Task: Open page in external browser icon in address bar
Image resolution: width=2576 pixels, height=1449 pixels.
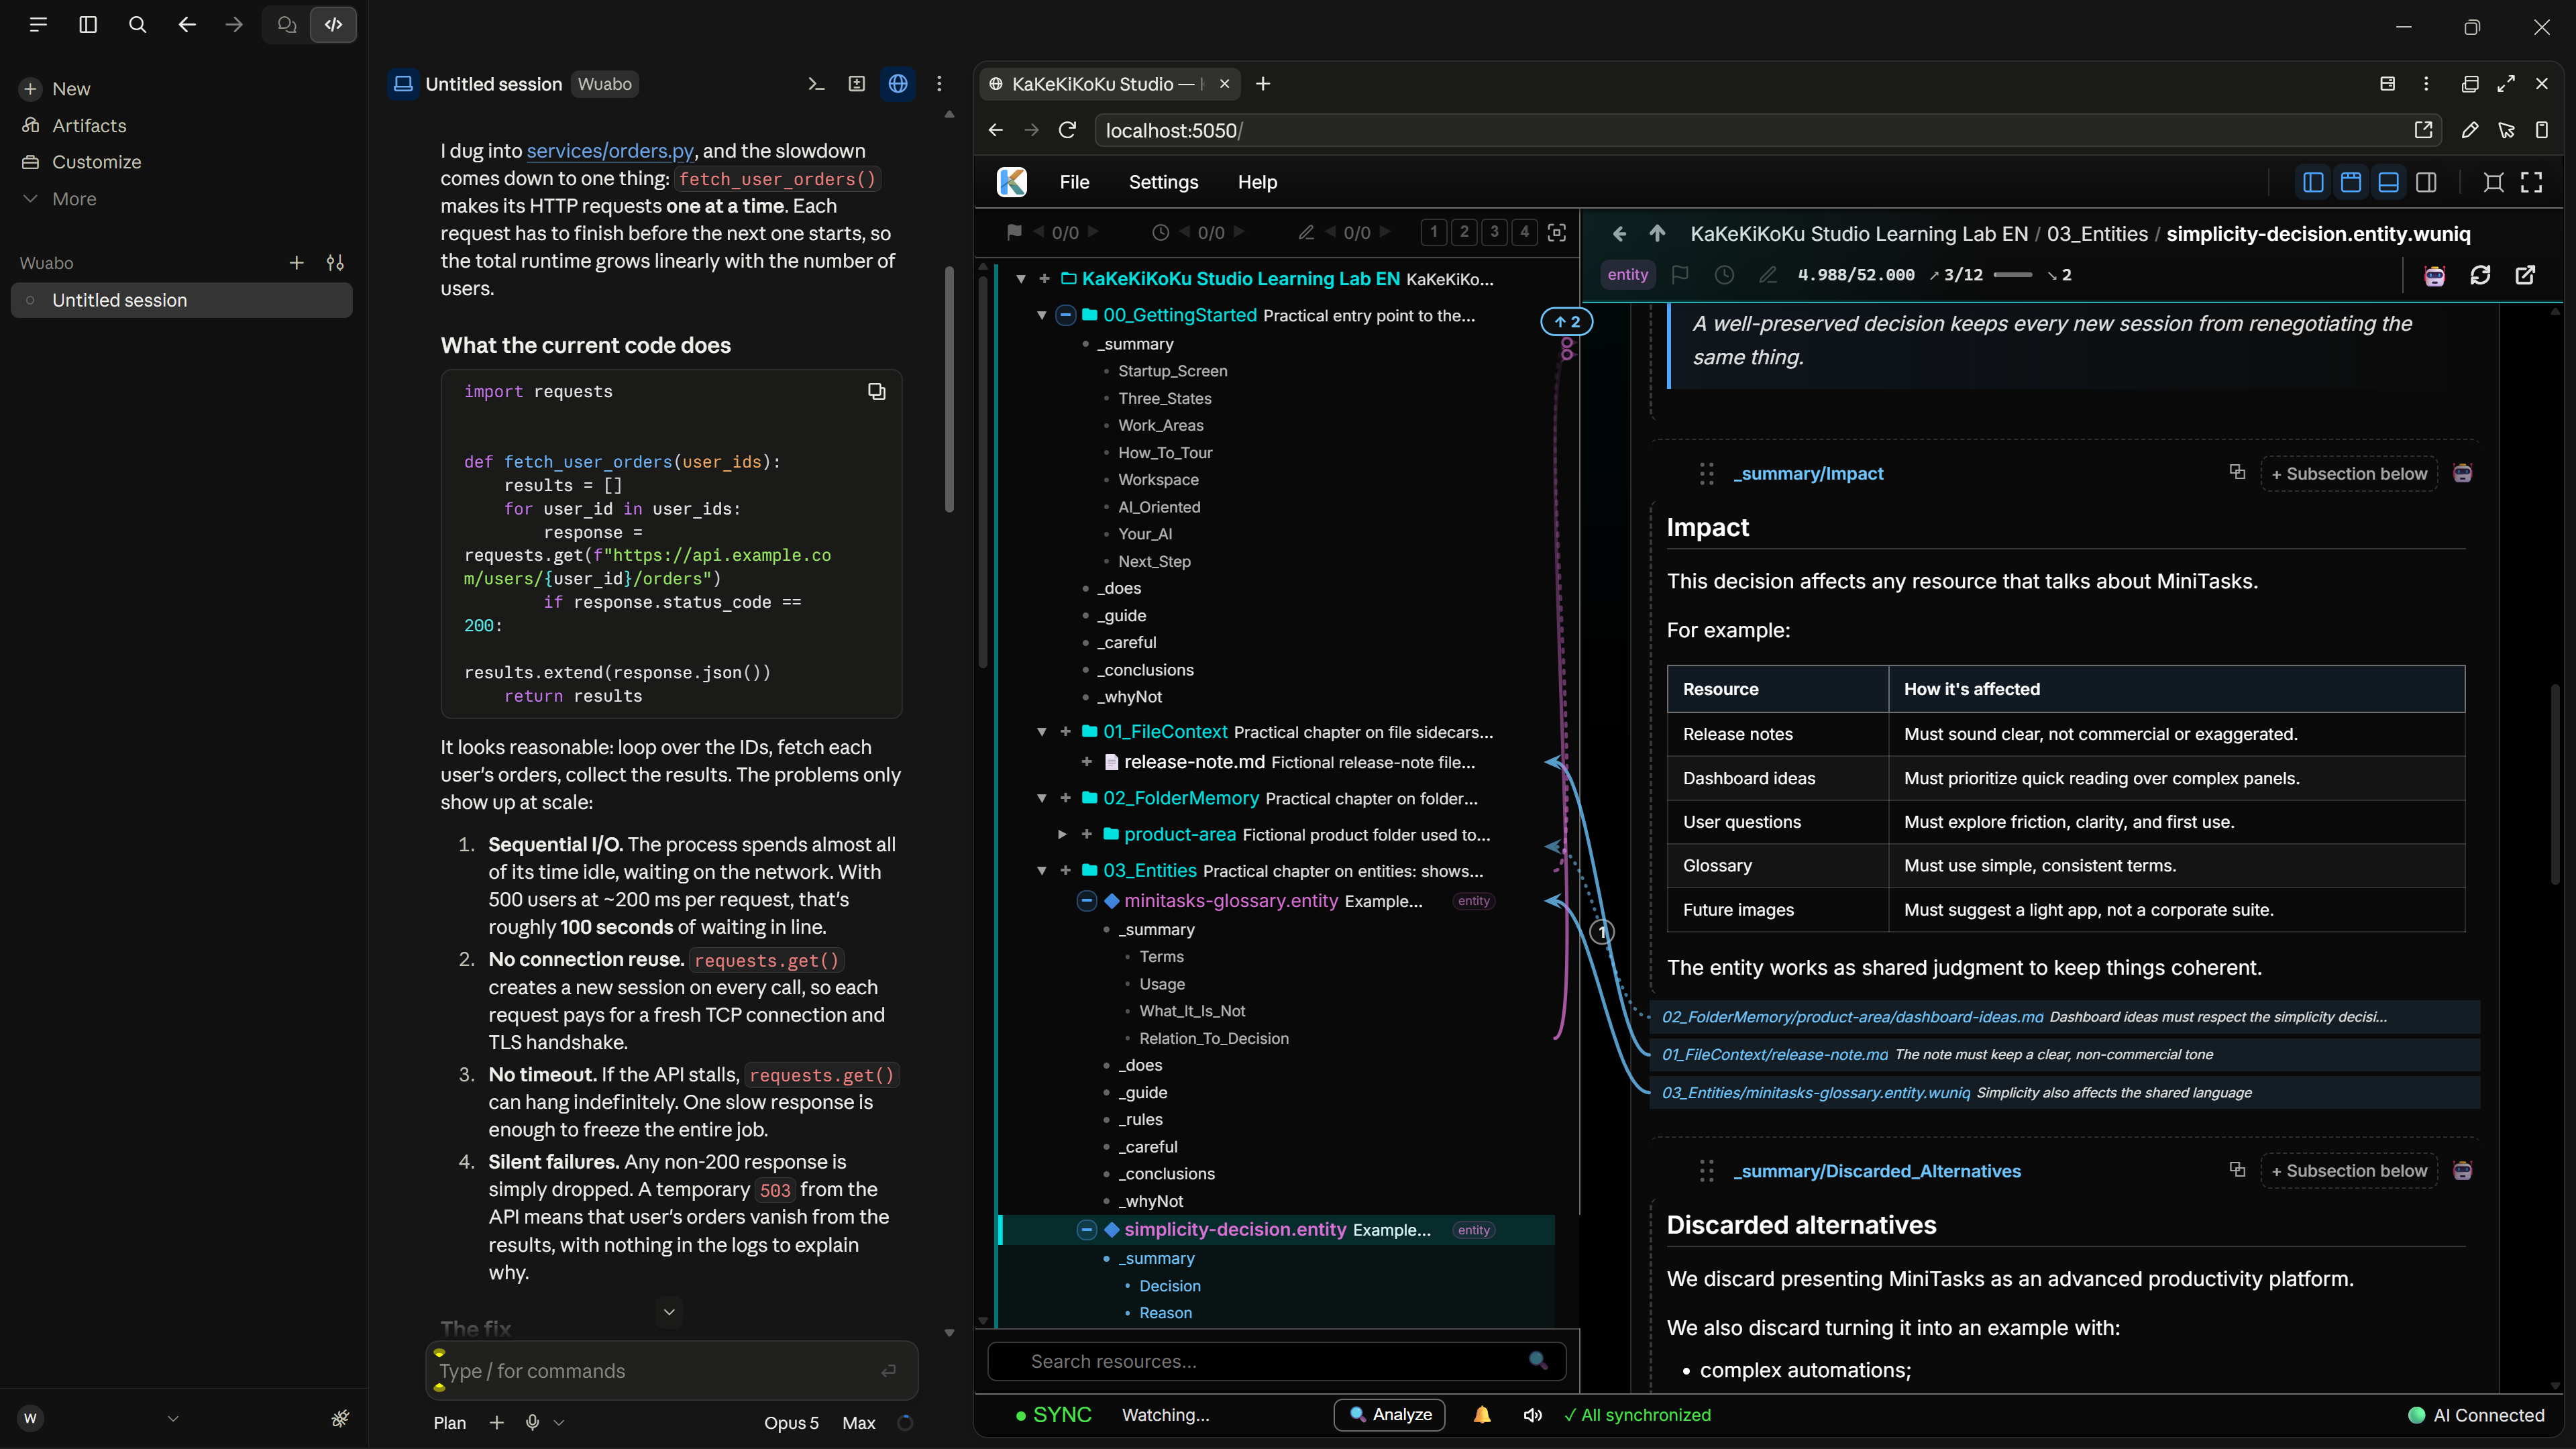Action: click(2423, 130)
